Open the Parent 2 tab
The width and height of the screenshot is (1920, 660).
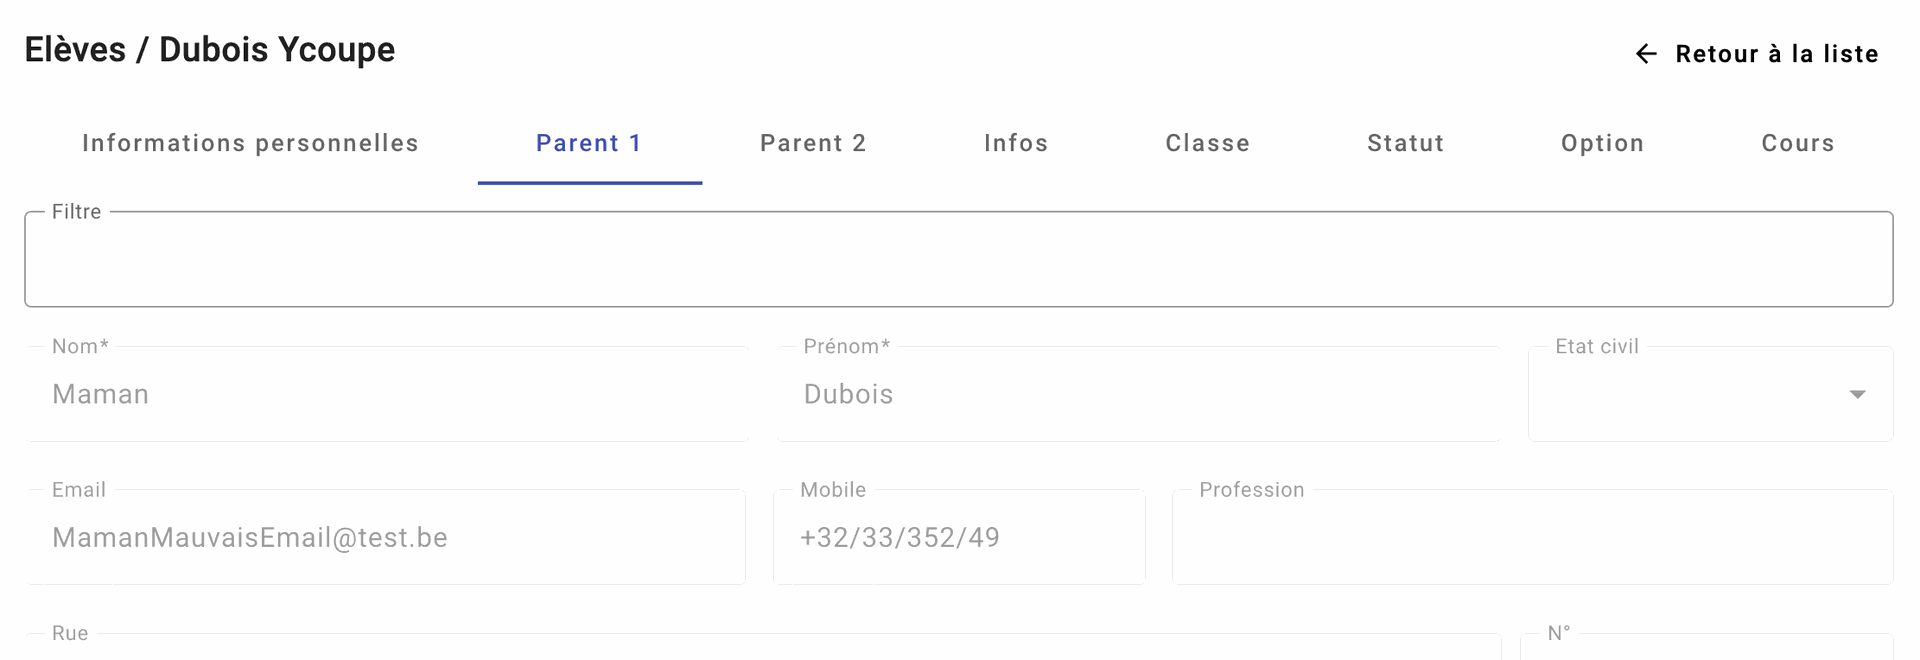[813, 143]
